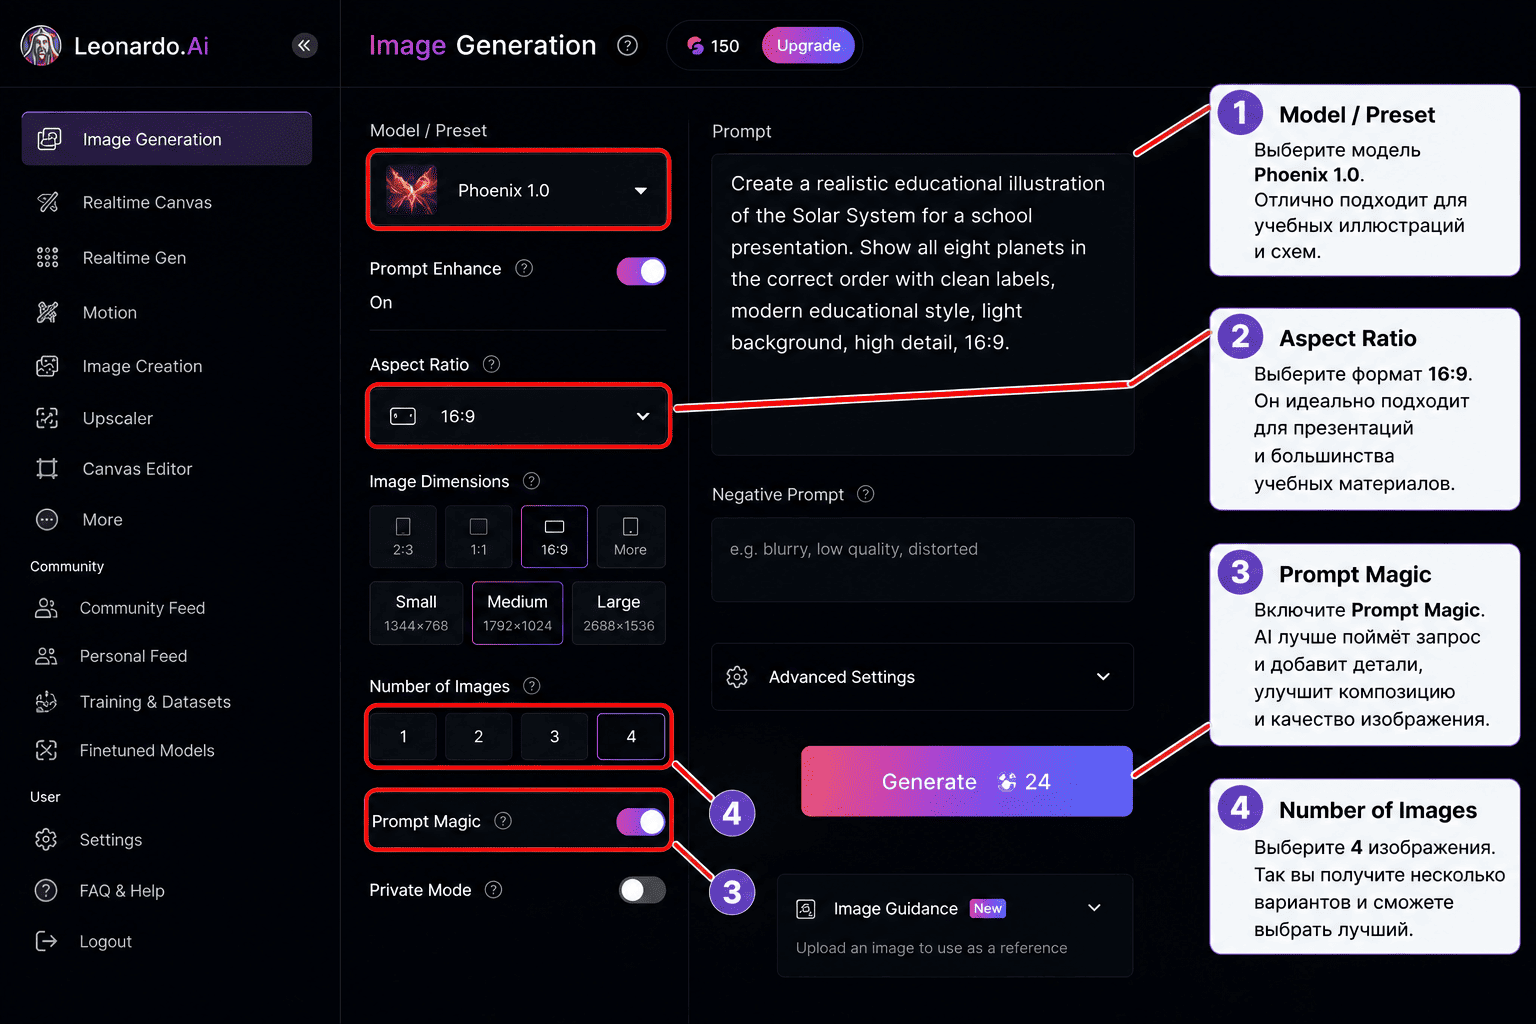Open Realtime Canvas from sidebar

coord(147,202)
